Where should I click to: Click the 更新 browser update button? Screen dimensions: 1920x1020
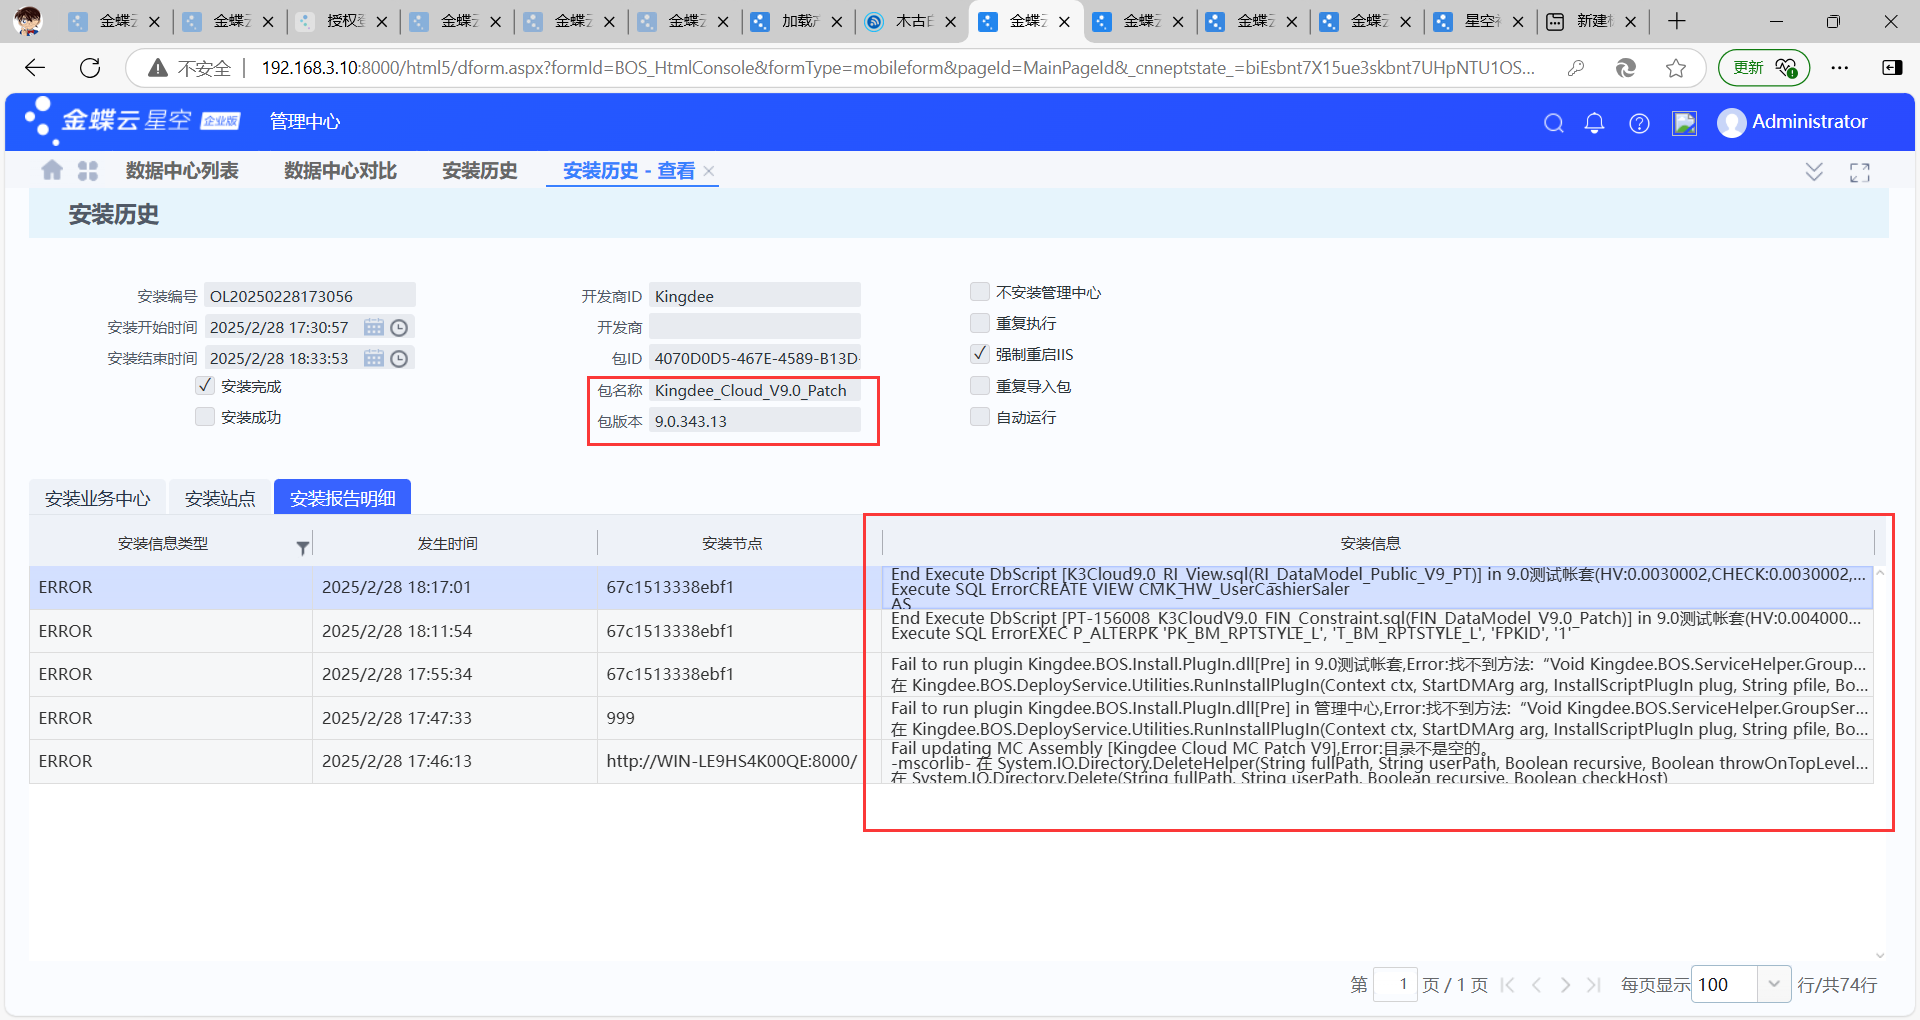(1764, 67)
